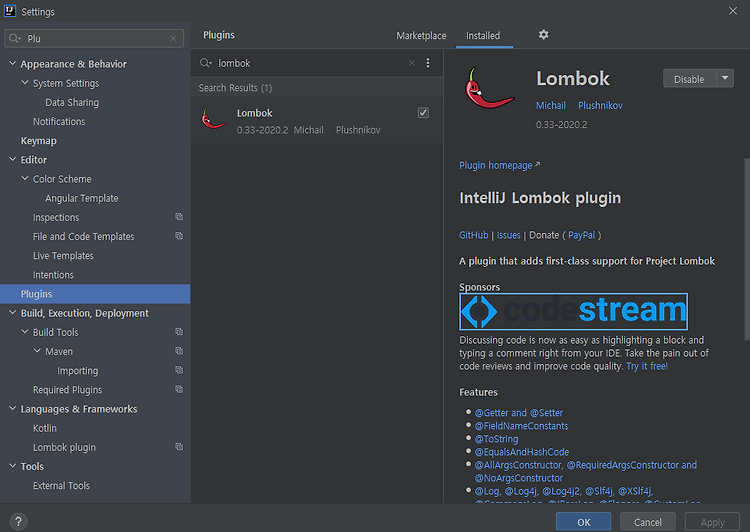The height and width of the screenshot is (532, 750).
Task: Click project-level icon beside Maven
Action: pyautogui.click(x=179, y=351)
